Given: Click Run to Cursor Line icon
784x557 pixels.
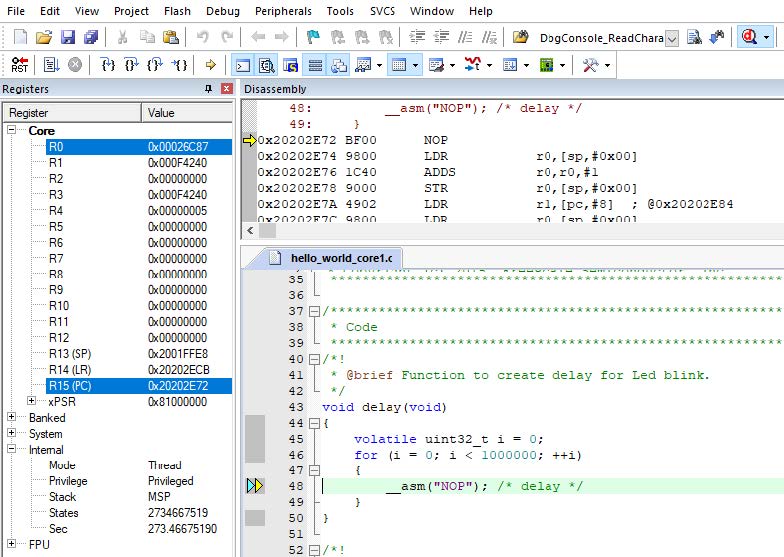Looking at the screenshot, I should tap(180, 65).
